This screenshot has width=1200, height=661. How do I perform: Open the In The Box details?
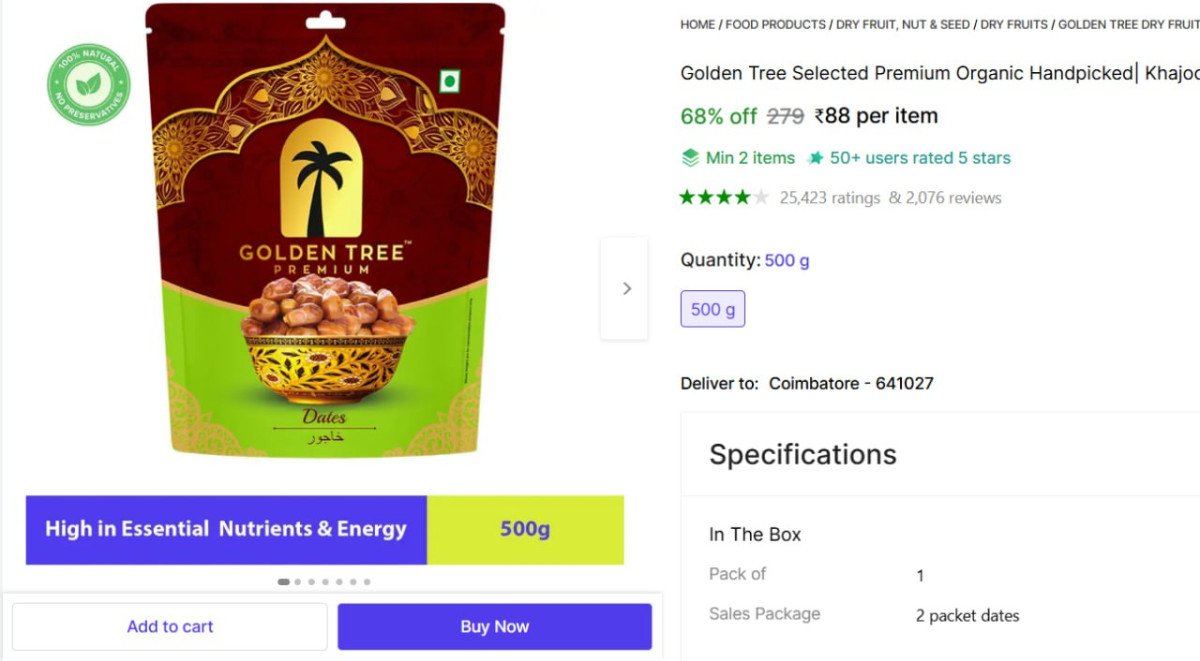(x=755, y=534)
